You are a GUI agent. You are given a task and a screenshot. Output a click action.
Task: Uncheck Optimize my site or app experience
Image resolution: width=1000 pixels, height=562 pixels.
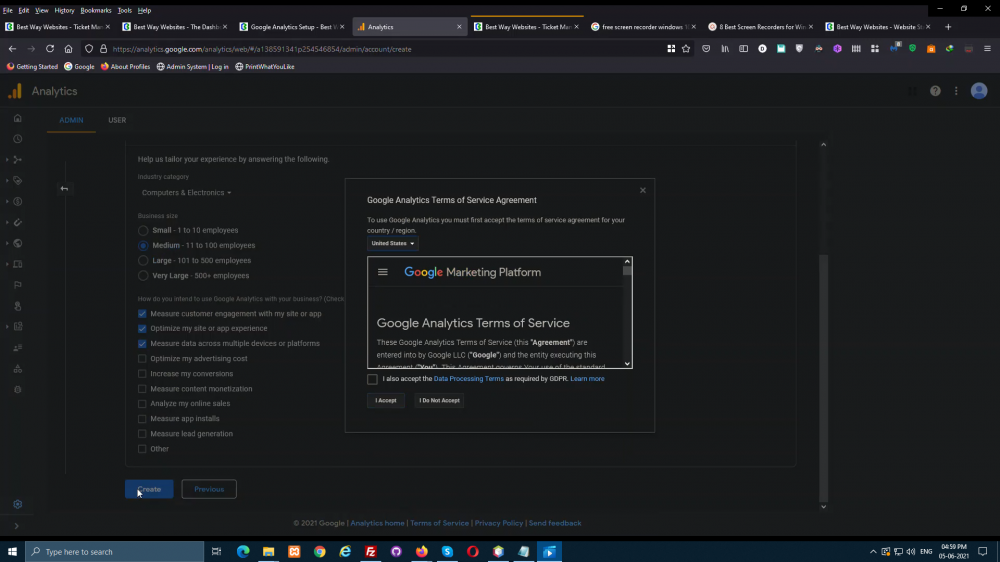tap(142, 329)
